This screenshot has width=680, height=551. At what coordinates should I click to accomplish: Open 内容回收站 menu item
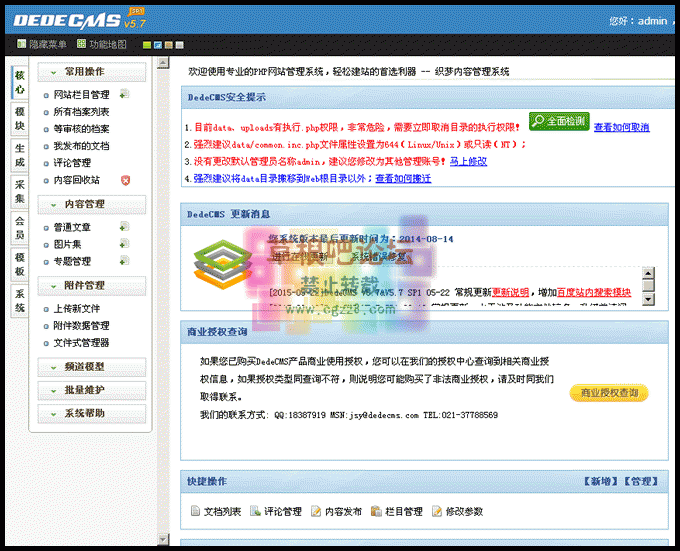[x=76, y=180]
